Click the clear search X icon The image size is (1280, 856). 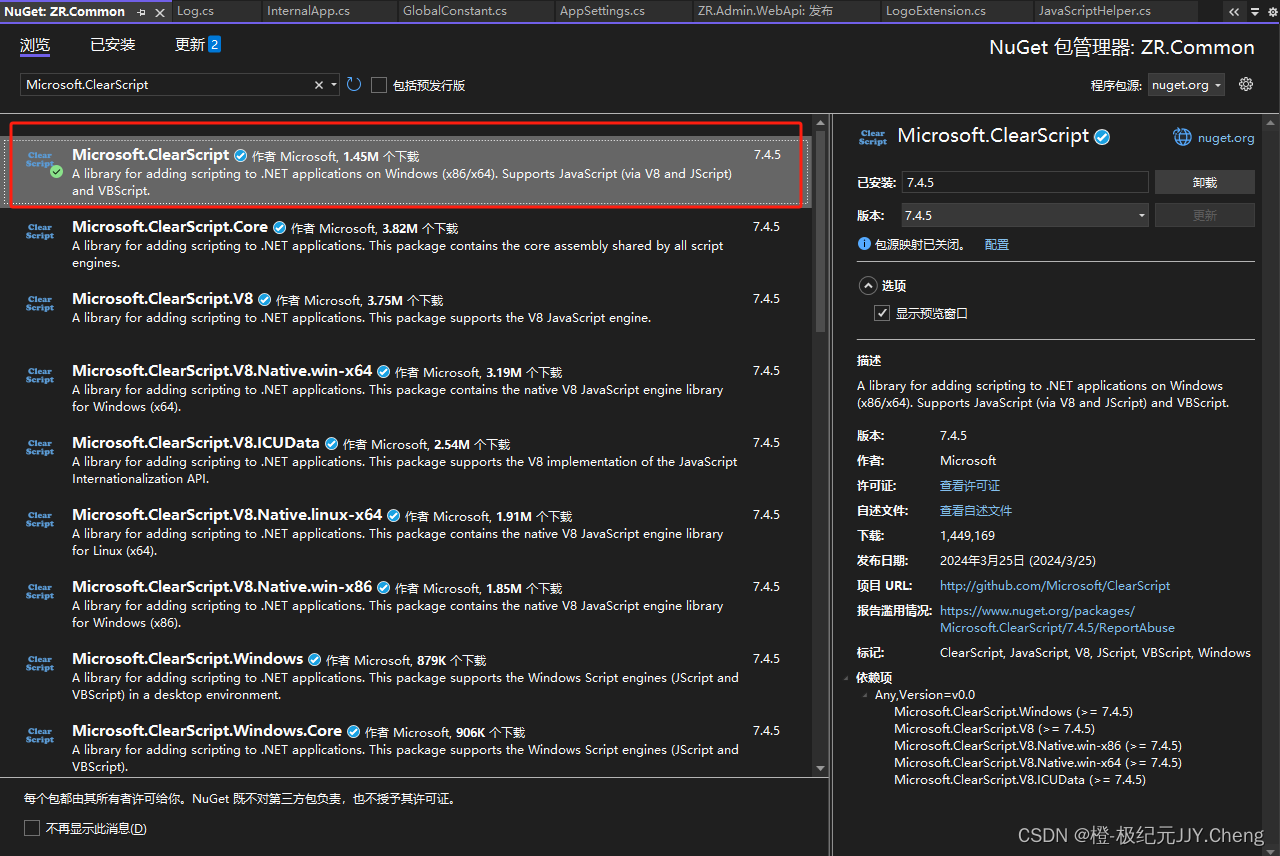(318, 84)
